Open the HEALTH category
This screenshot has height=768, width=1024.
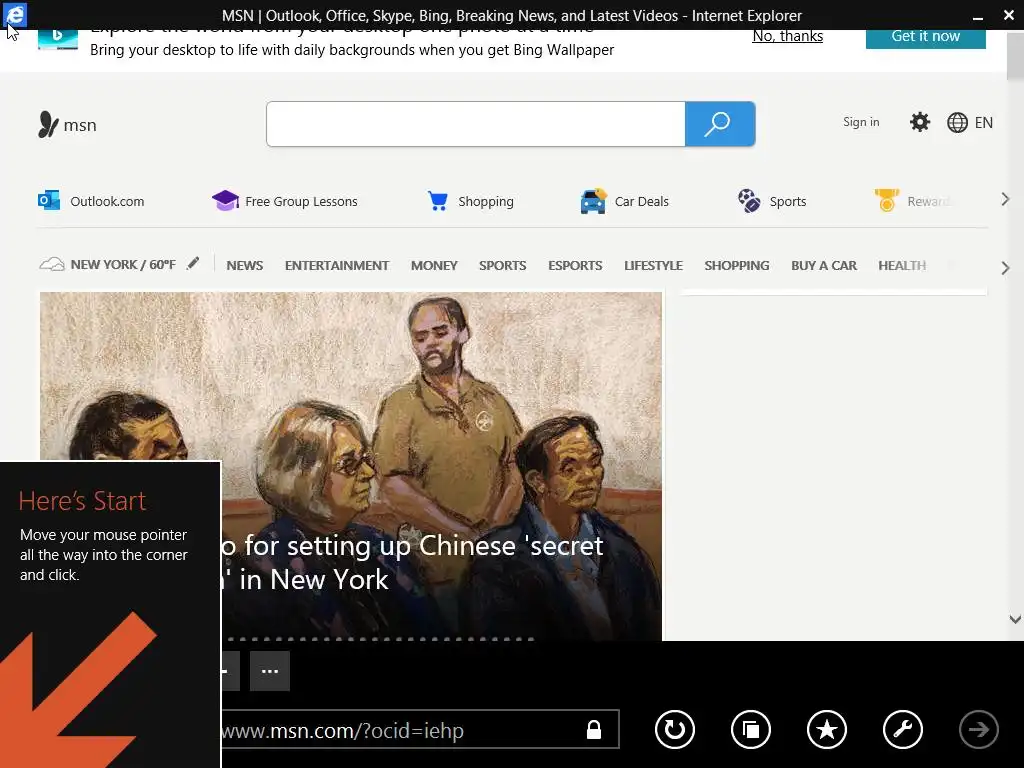902,265
